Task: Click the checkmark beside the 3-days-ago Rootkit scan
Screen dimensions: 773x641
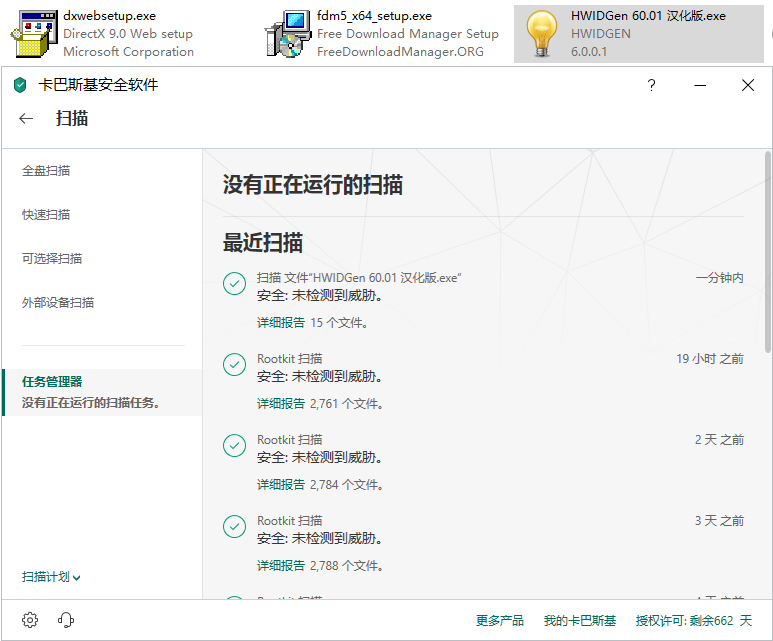Action: [235, 527]
